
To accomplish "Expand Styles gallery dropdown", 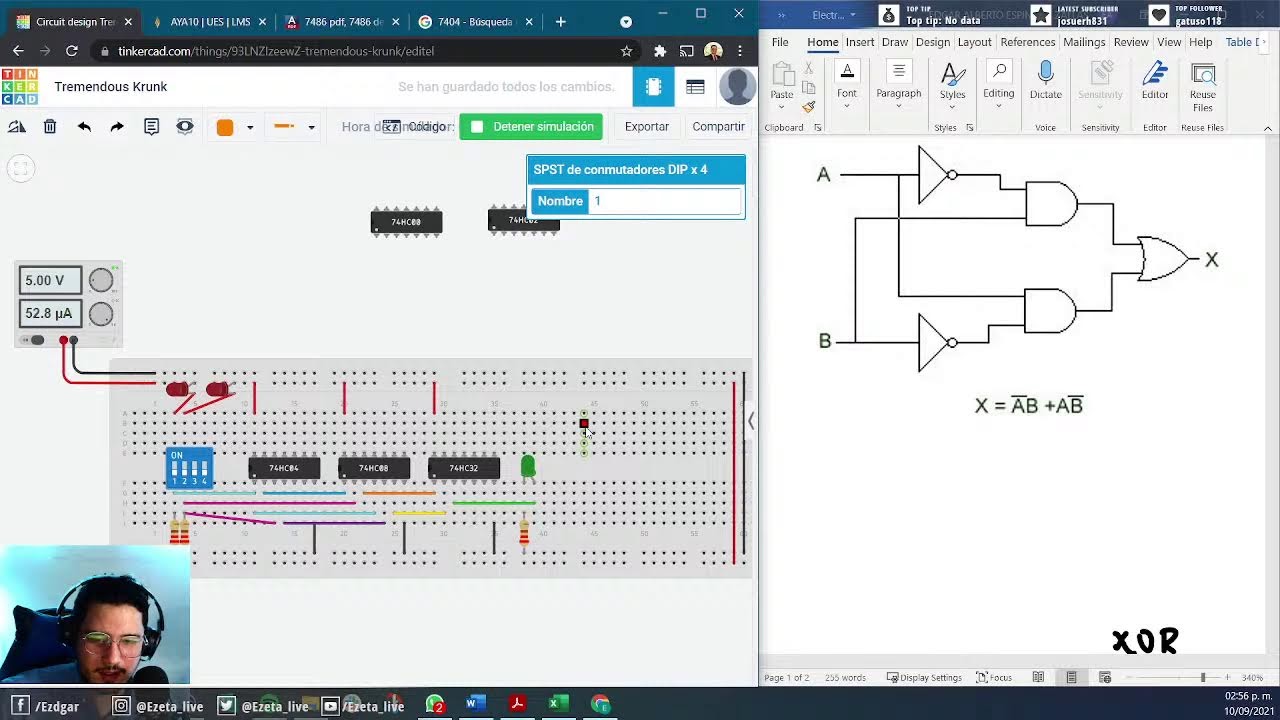I will pos(952,107).
